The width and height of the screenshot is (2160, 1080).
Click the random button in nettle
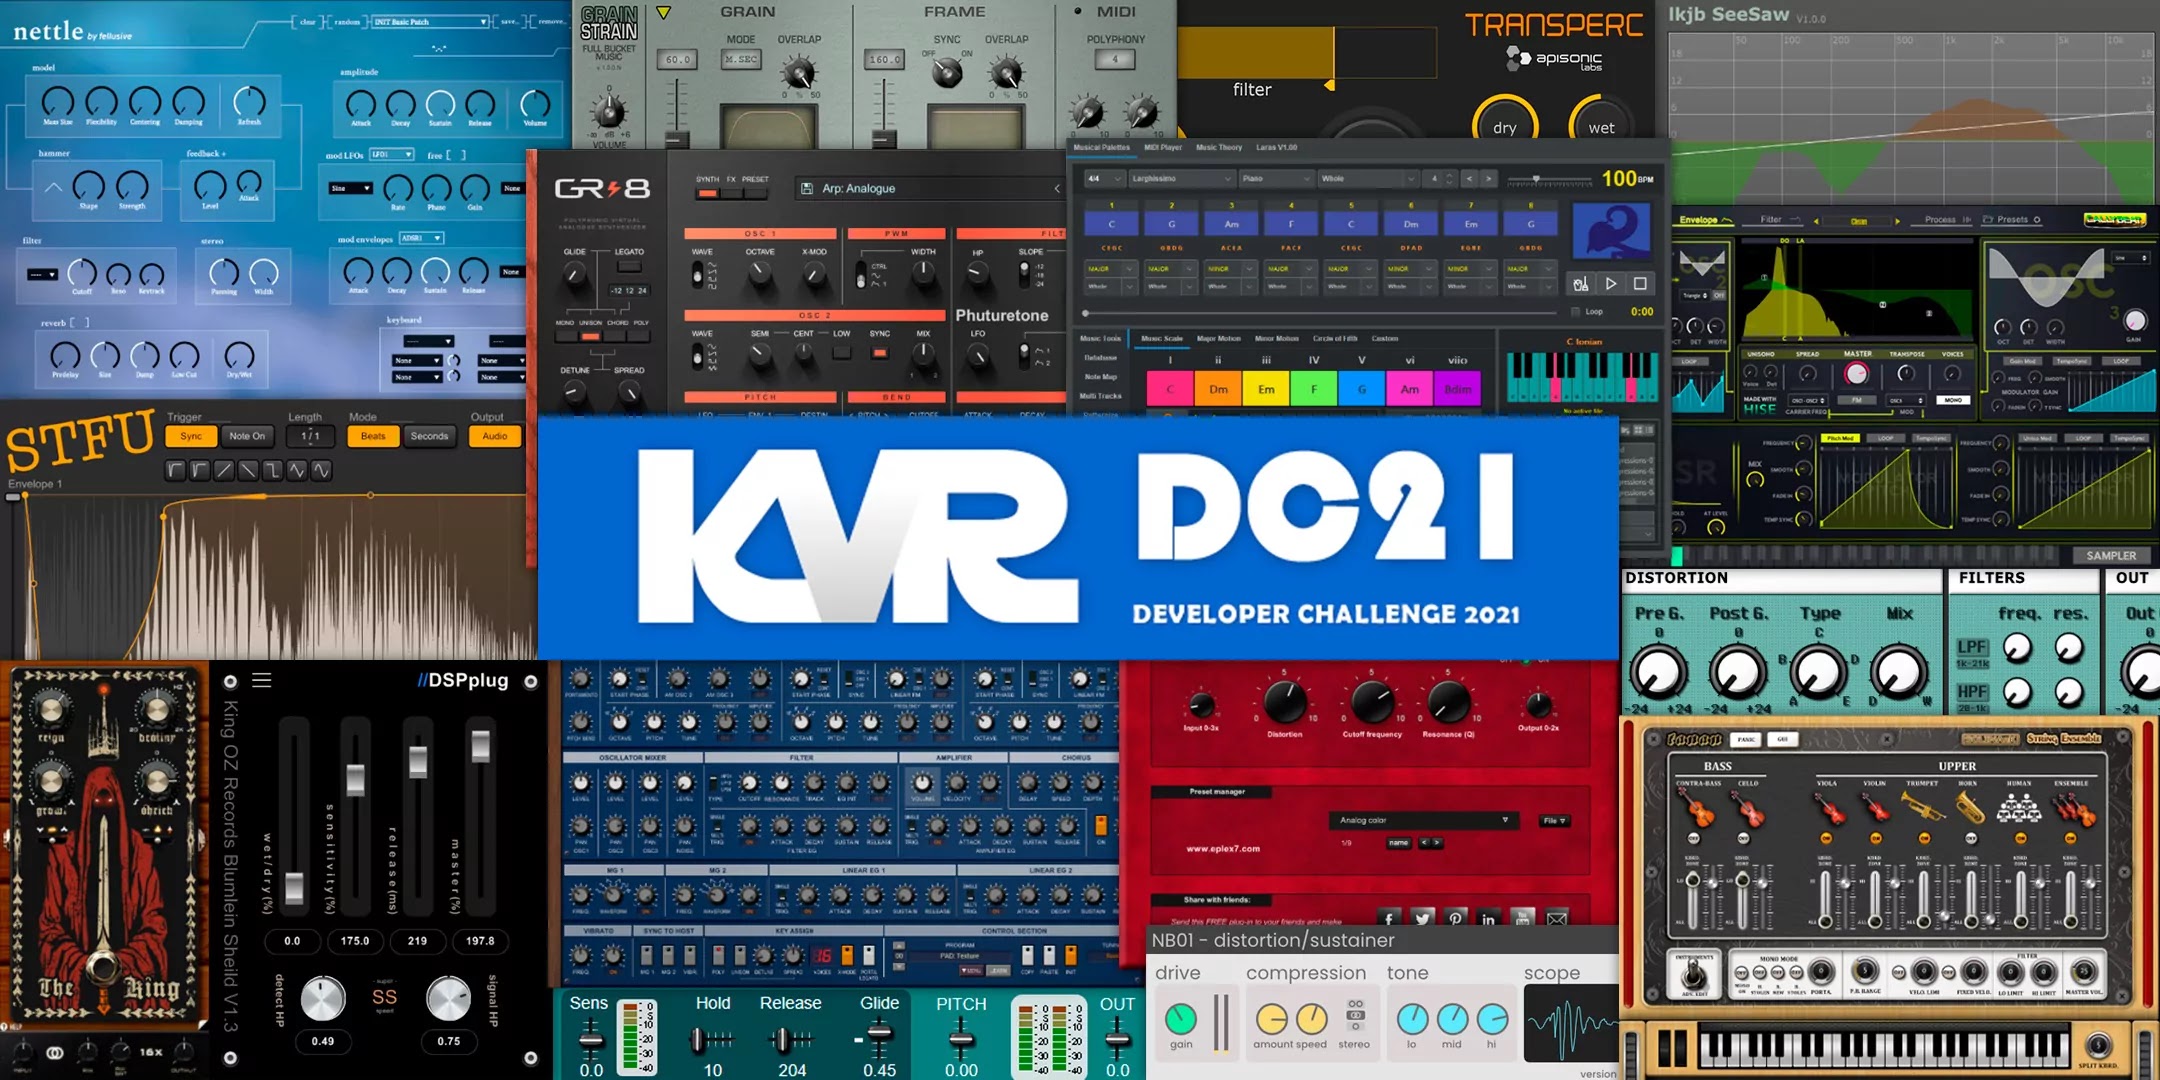coord(345,20)
